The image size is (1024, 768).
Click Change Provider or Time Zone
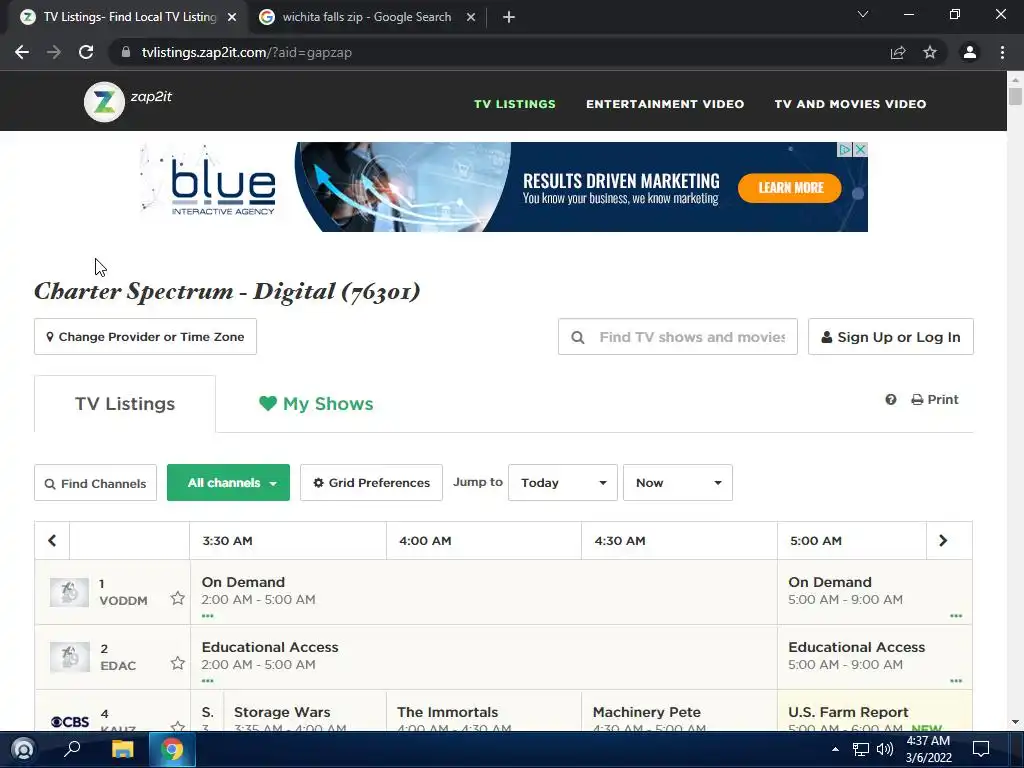[x=145, y=337]
